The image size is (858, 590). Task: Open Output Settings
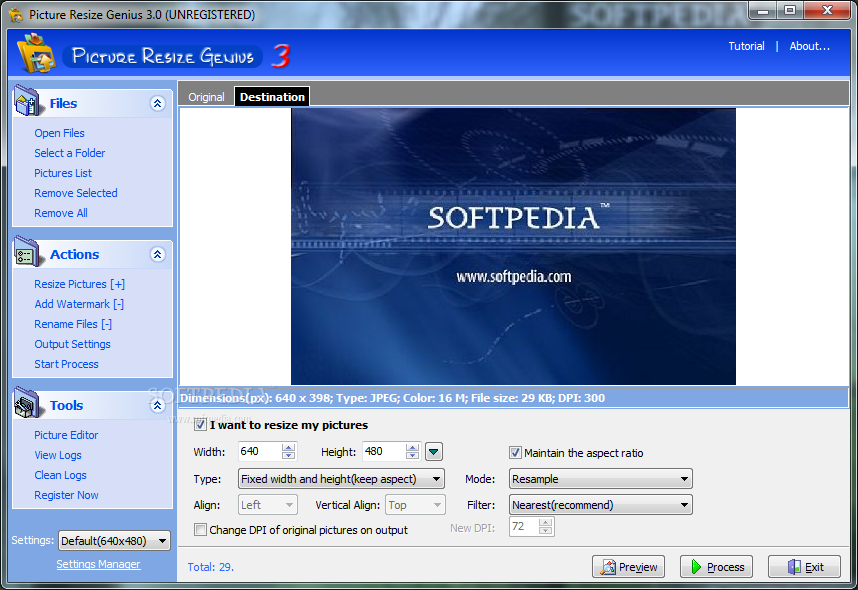tap(72, 344)
